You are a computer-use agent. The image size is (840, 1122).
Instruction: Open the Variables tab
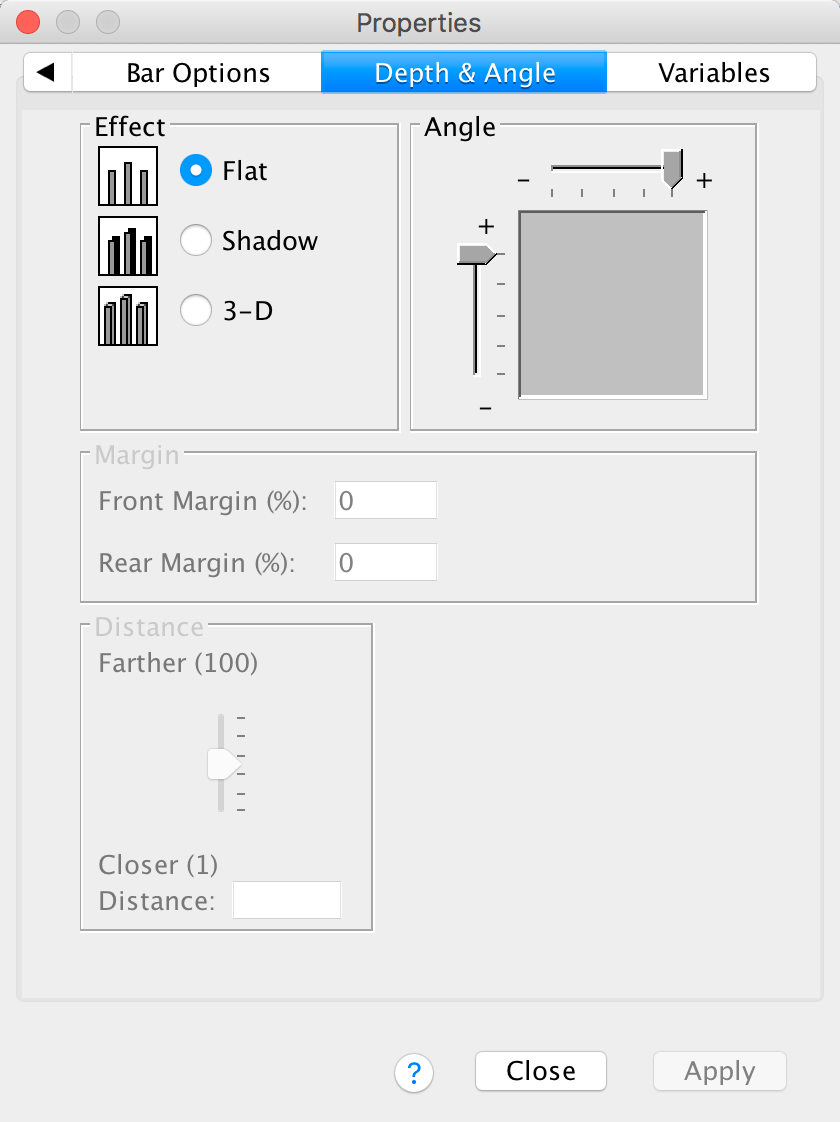tap(713, 73)
